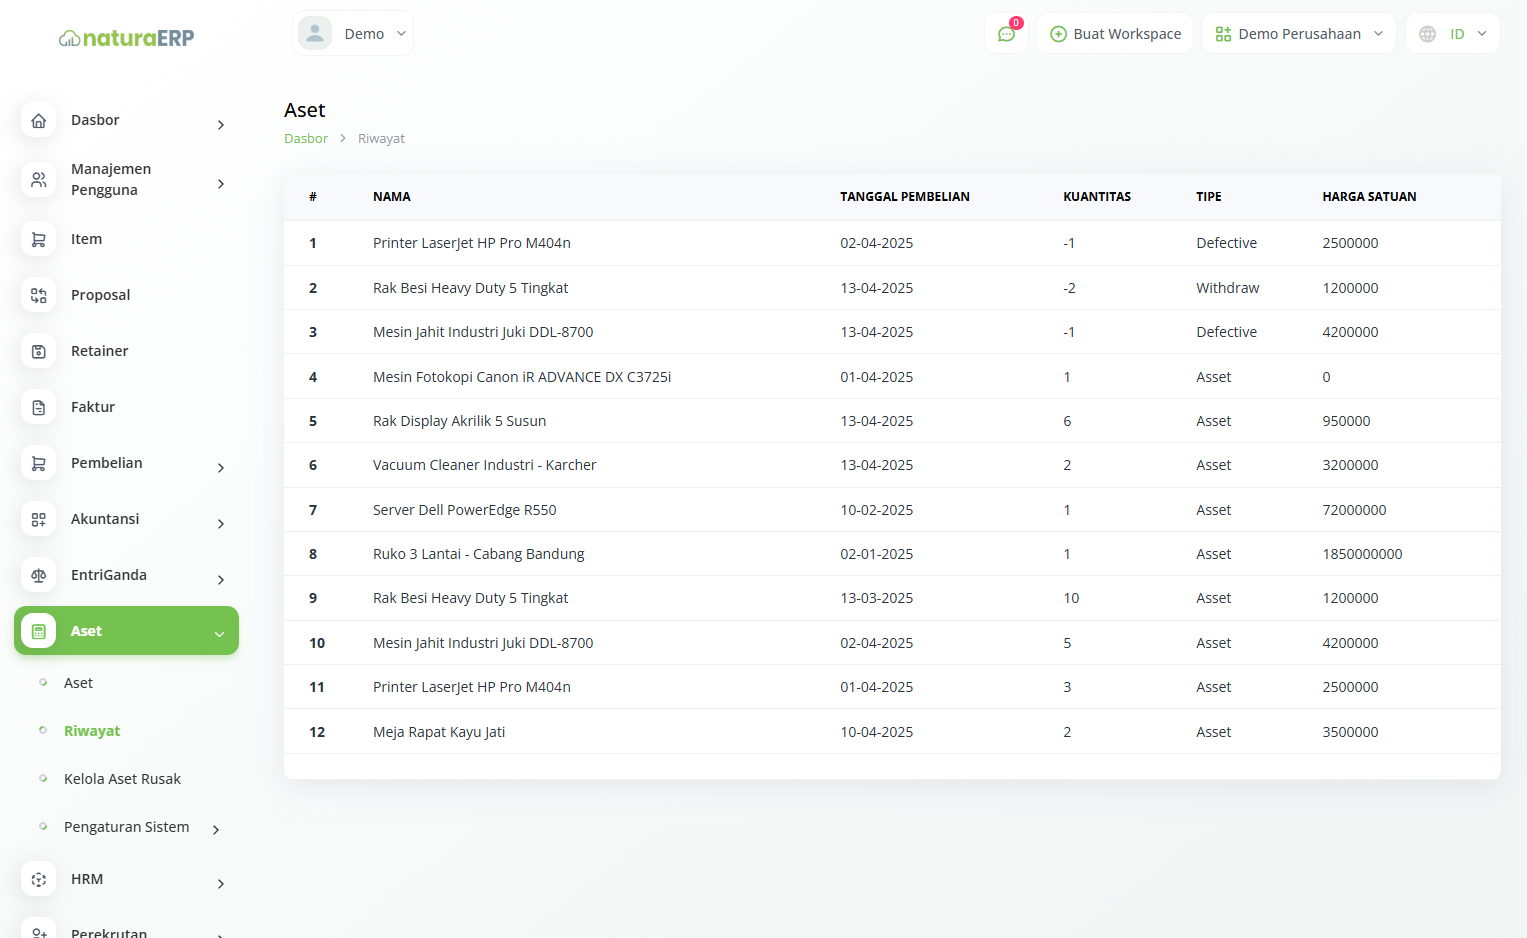The width and height of the screenshot is (1527, 938).
Task: Open the Faktur menu entry
Action: point(93,407)
